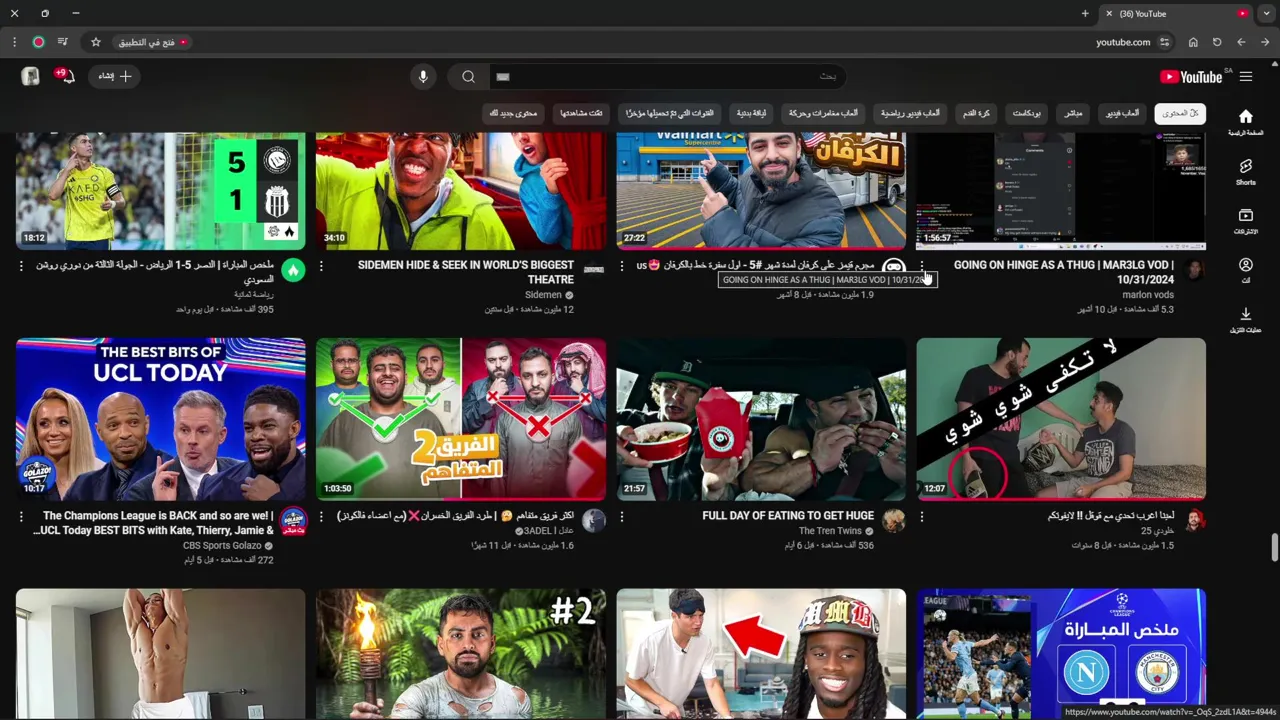Select the 'ألعاب فيديو رياضية' filter chip

(x=910, y=113)
